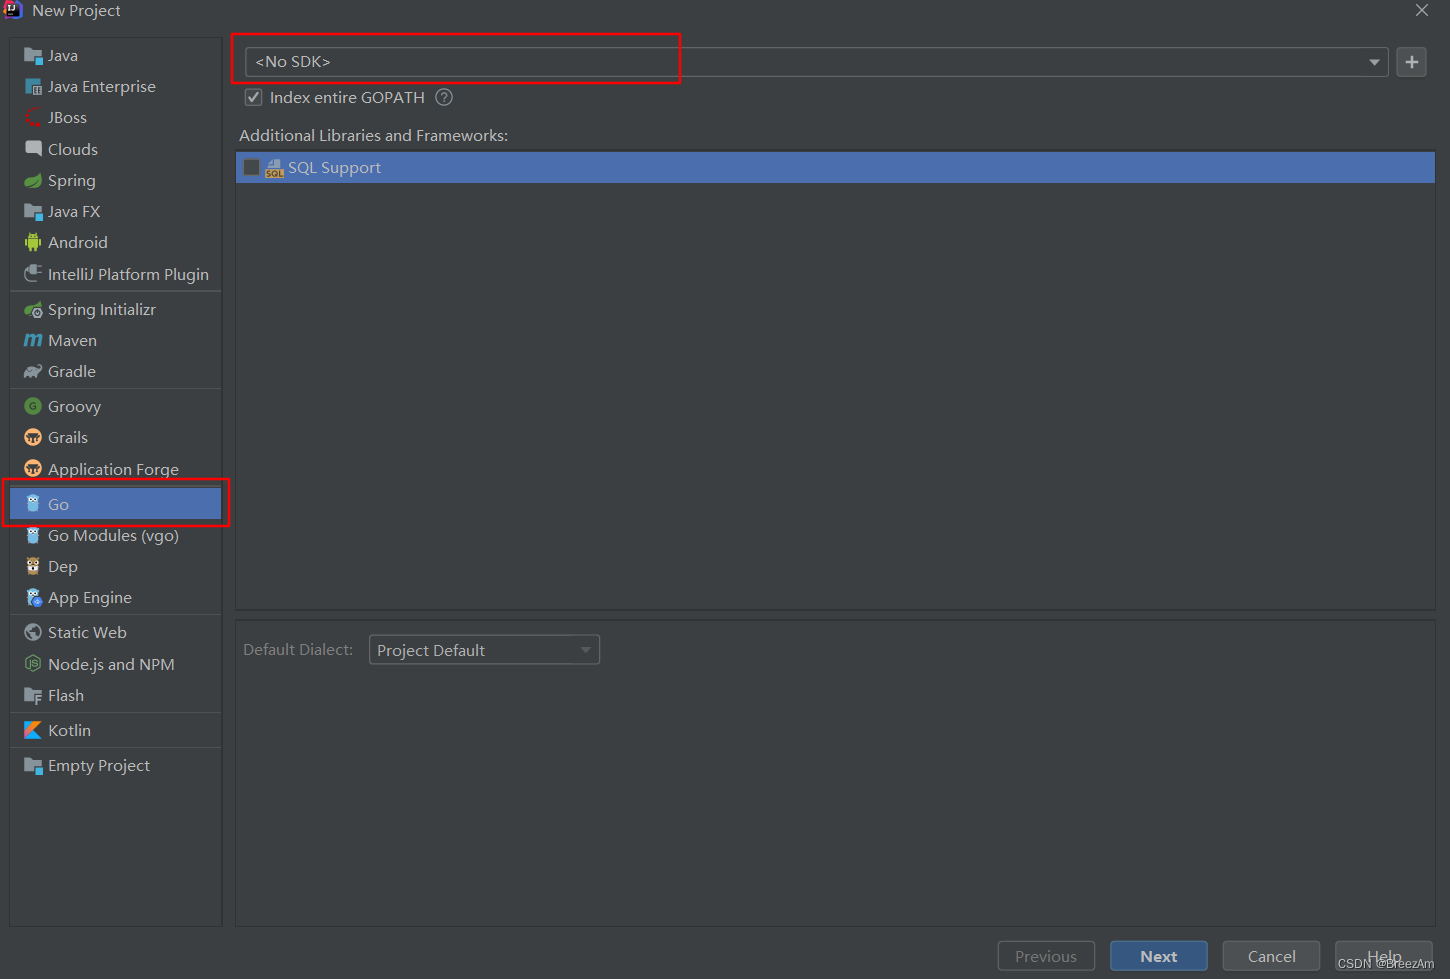Cancel the New Project dialog
The height and width of the screenshot is (979, 1450).
pos(1271,956)
